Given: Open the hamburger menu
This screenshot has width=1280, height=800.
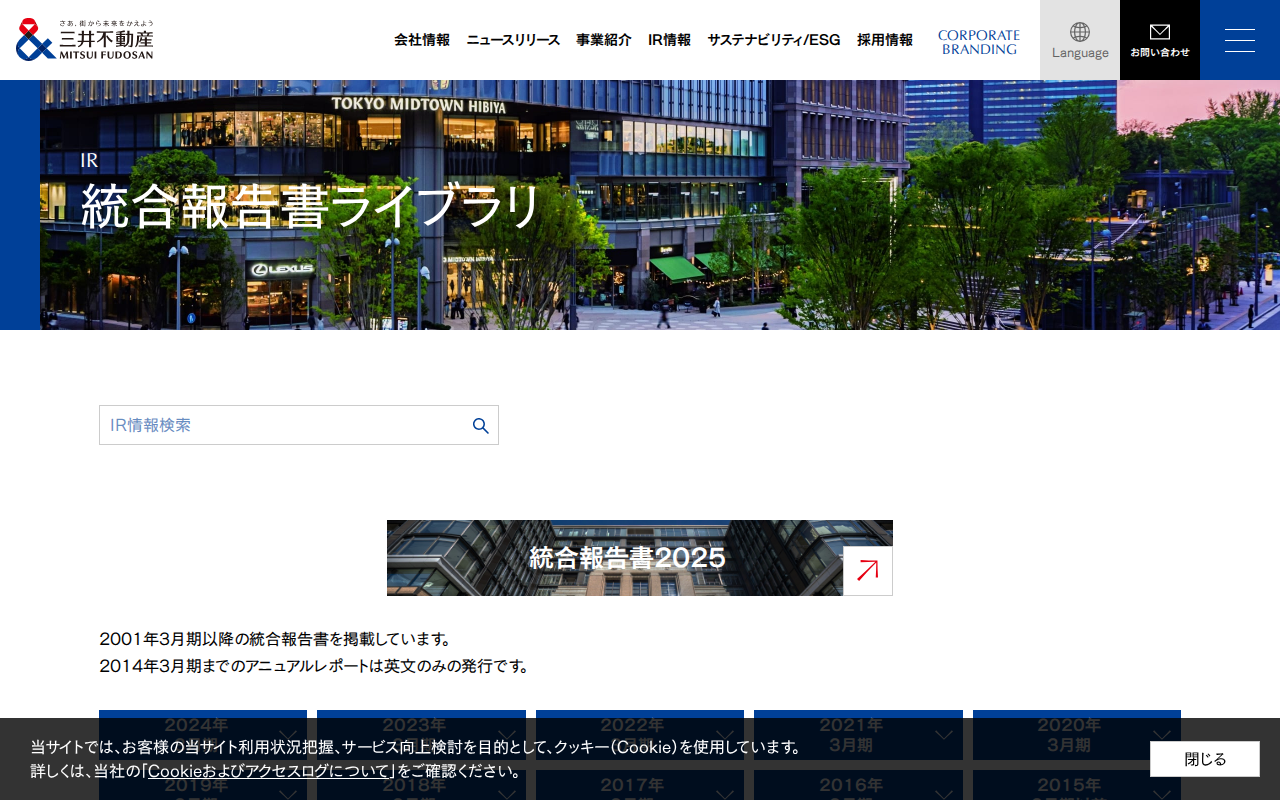Looking at the screenshot, I should click(x=1240, y=40).
